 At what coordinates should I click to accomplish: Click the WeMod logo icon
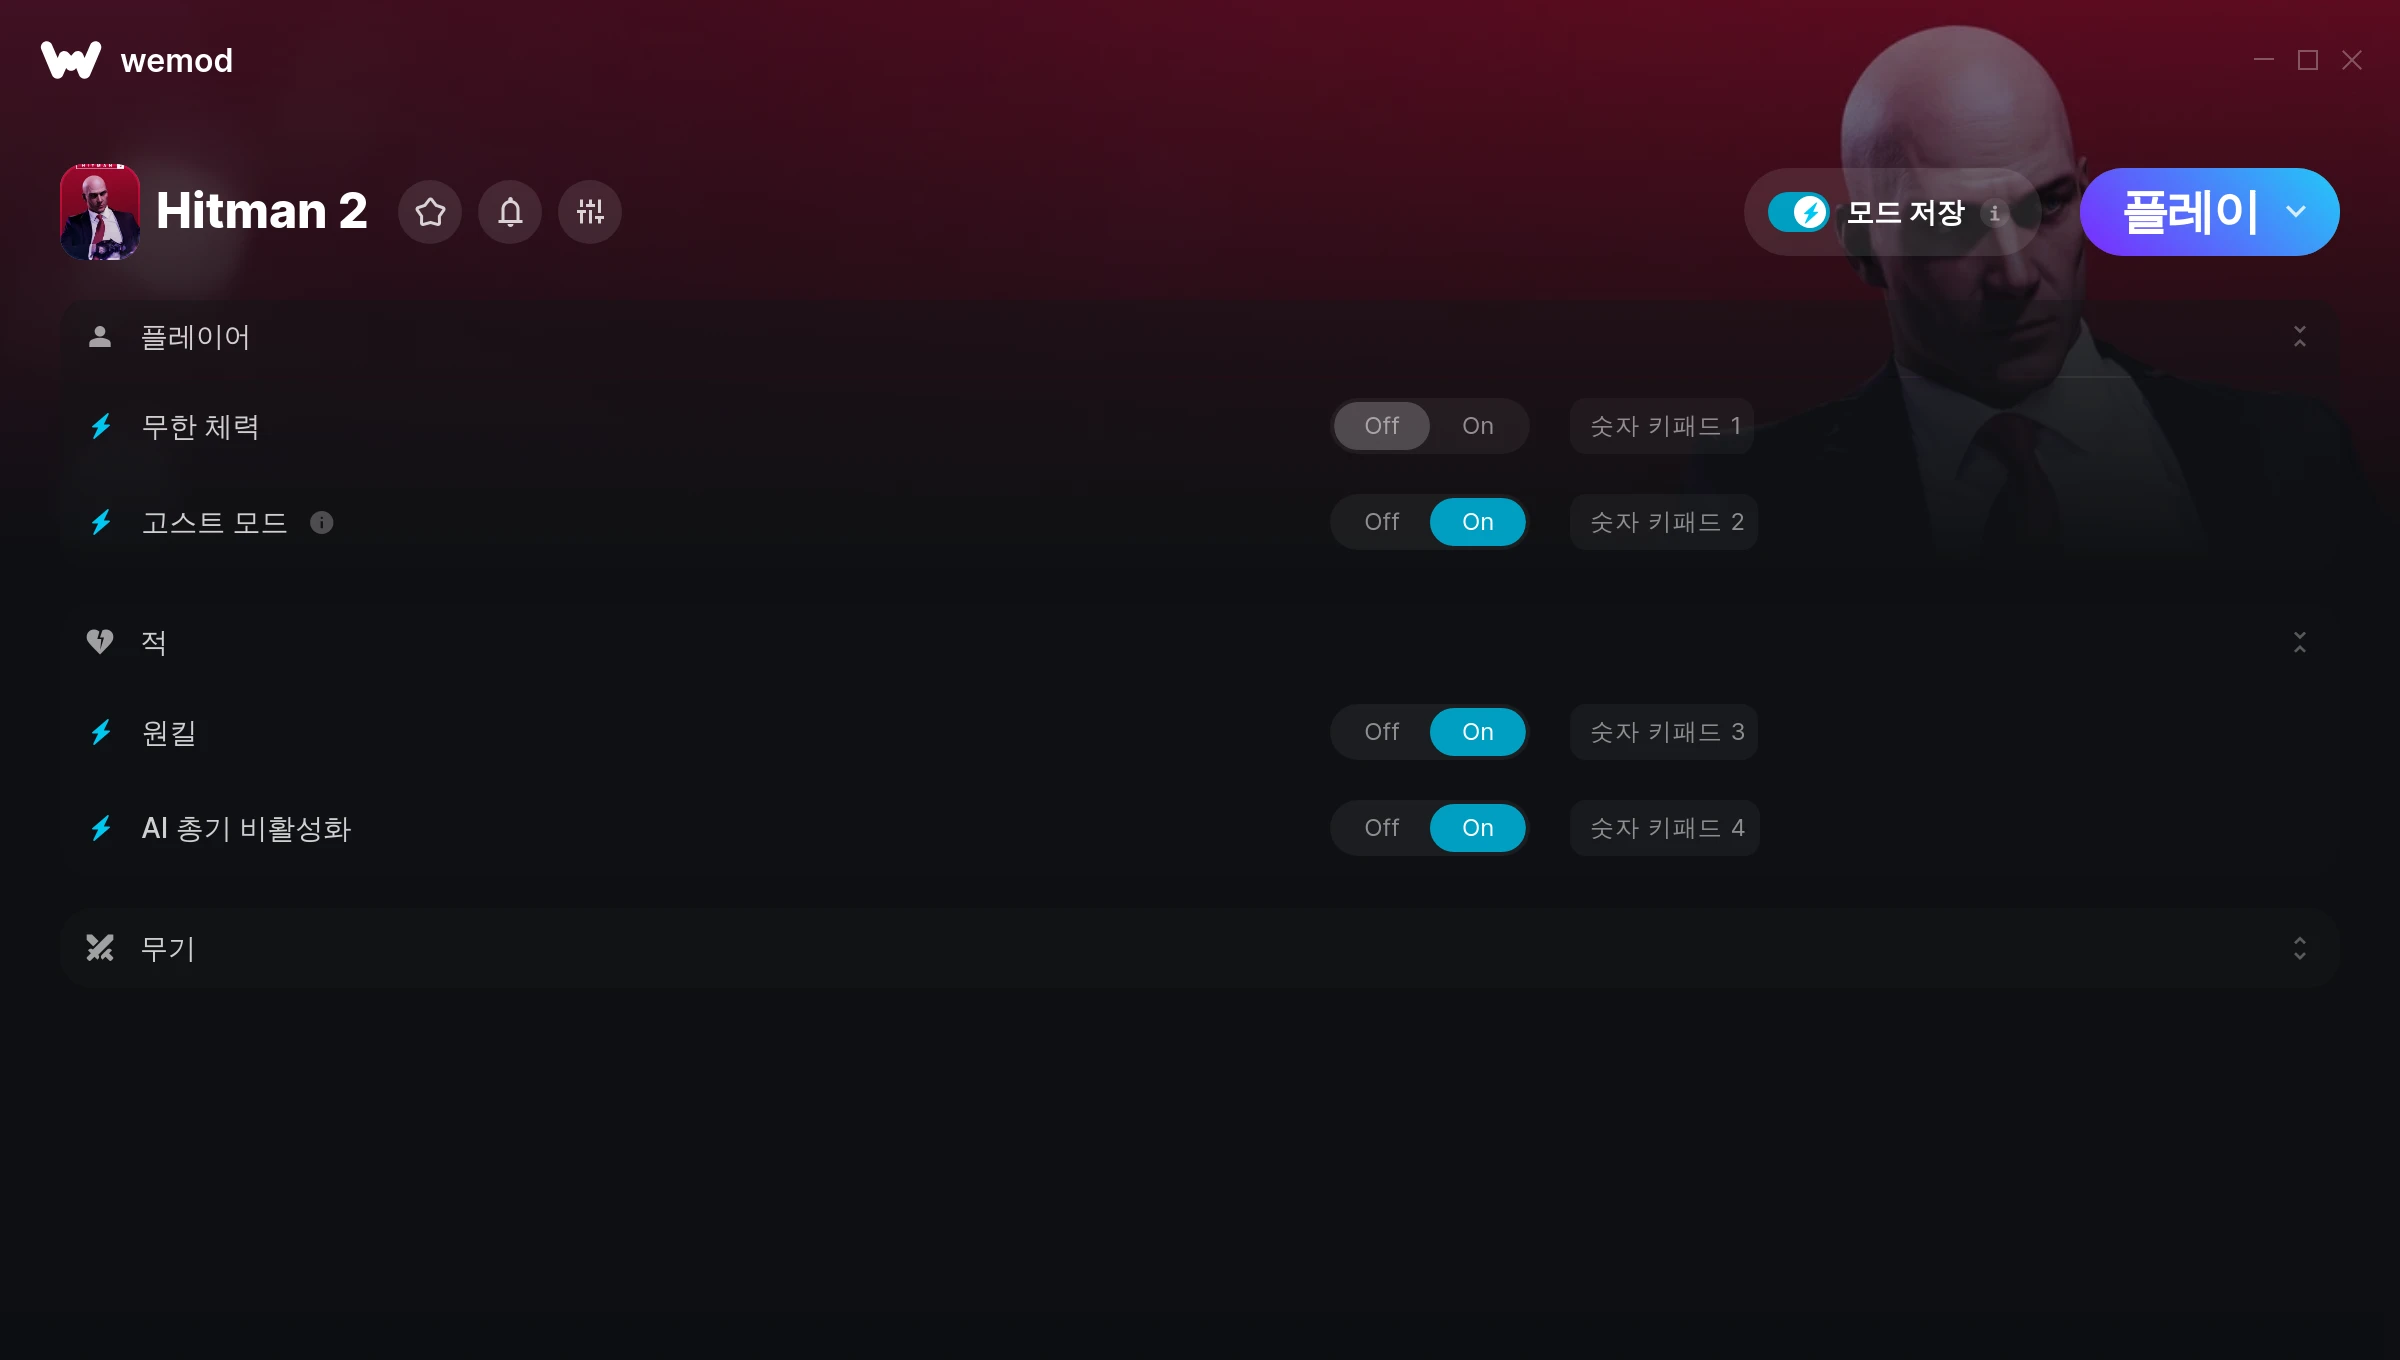tap(71, 60)
